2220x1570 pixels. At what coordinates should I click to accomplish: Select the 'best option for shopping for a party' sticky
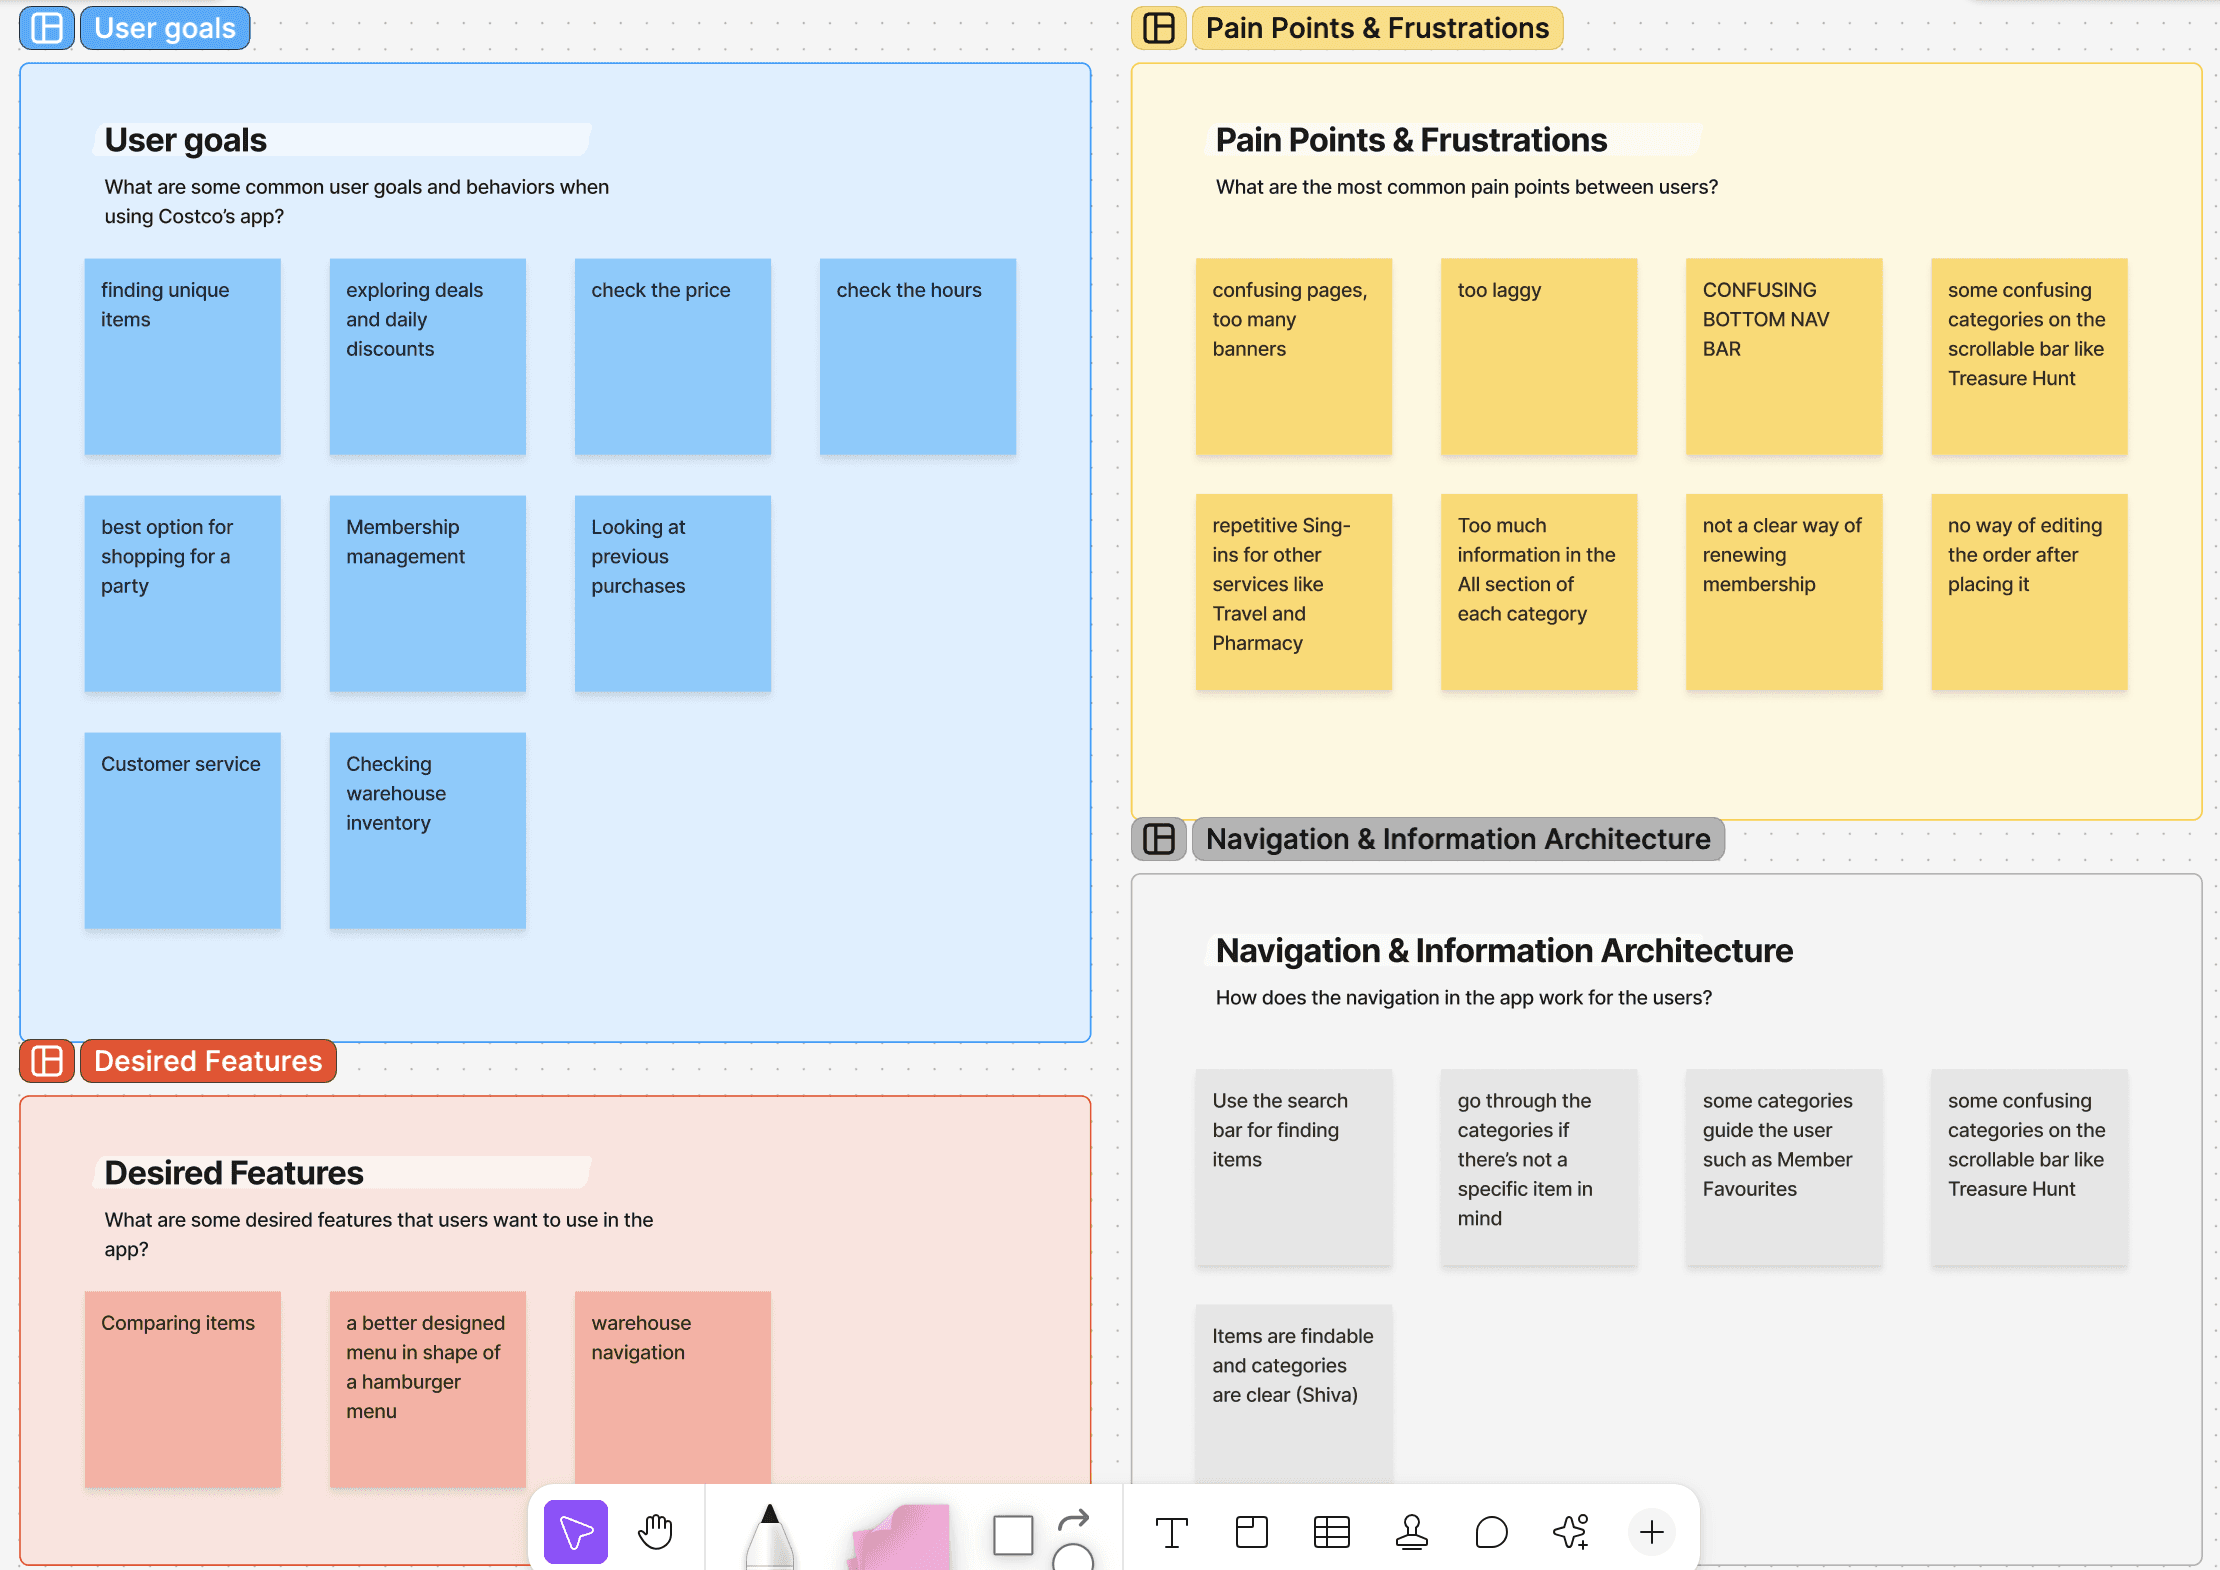point(183,594)
